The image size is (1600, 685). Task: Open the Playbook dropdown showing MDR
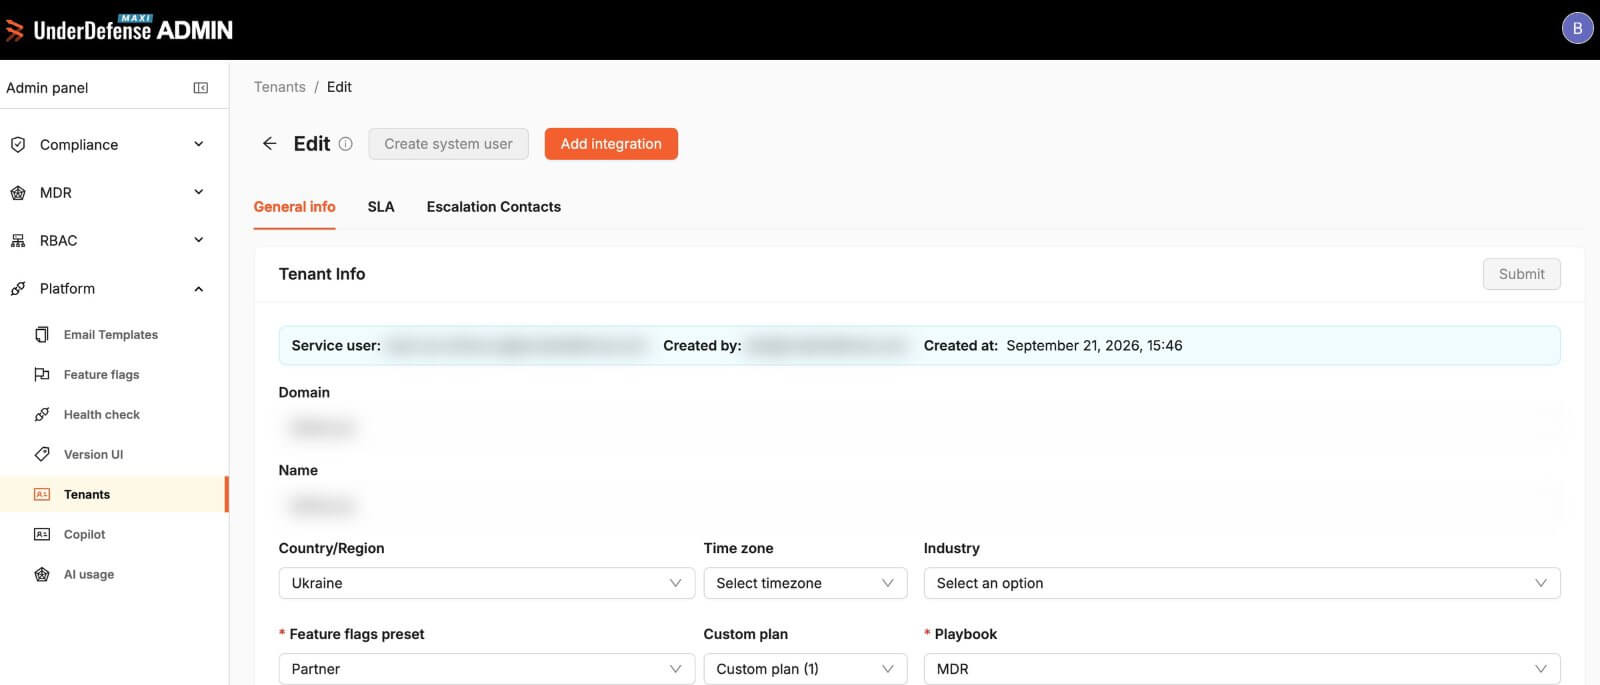point(1242,669)
